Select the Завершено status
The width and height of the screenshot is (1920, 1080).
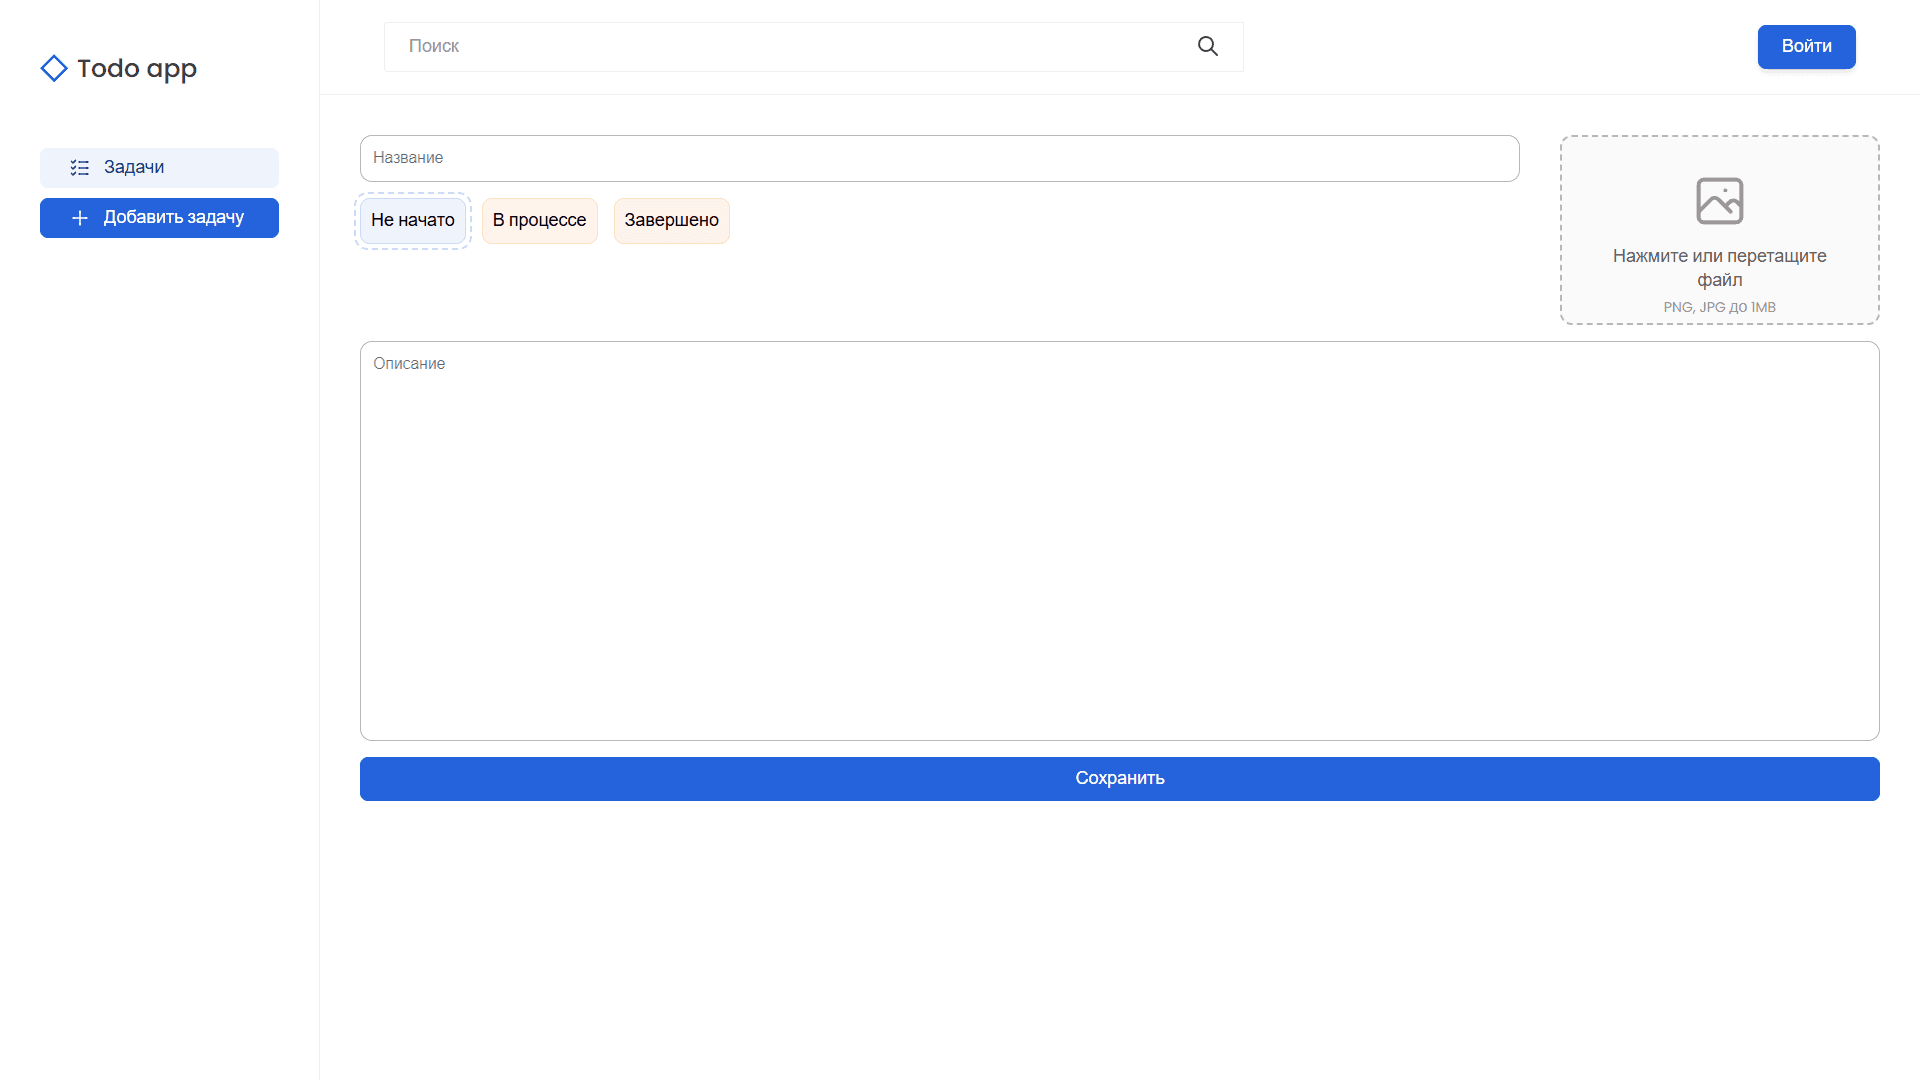click(672, 221)
